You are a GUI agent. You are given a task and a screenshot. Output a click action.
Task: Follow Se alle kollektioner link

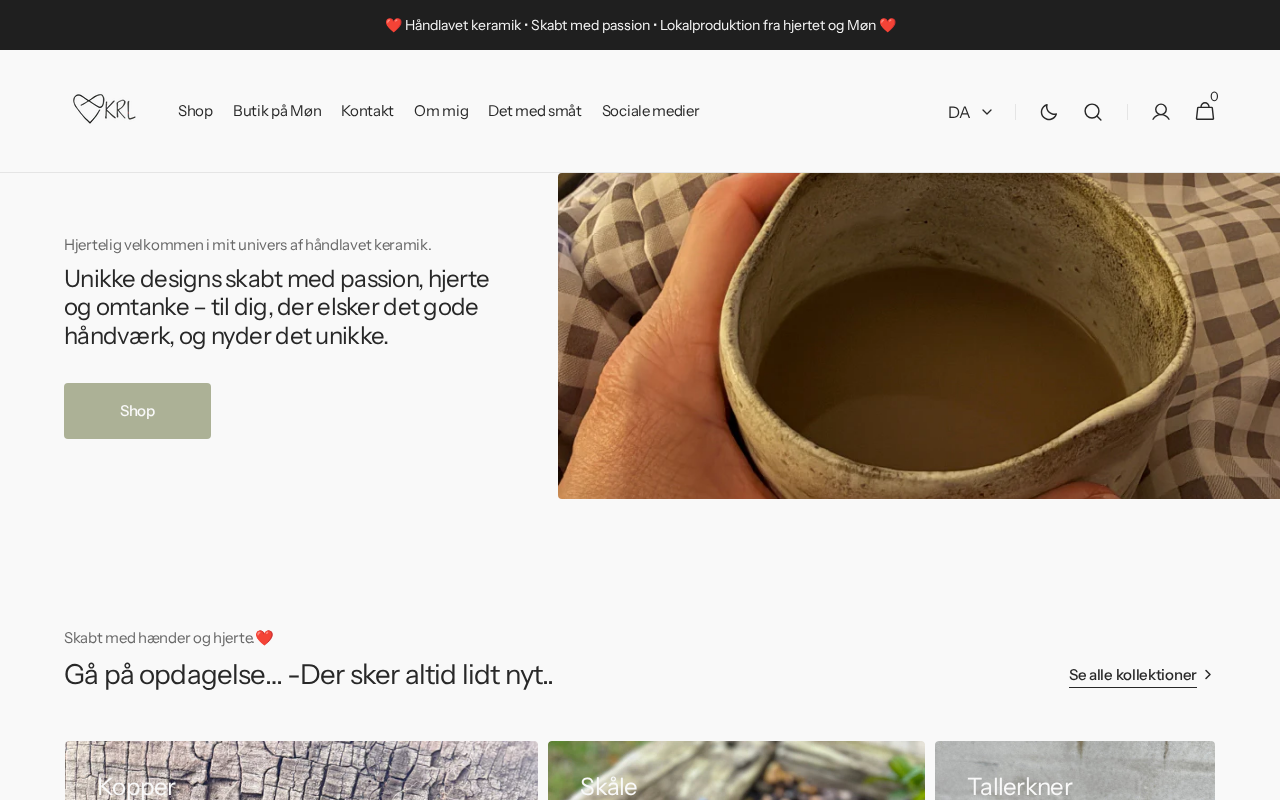1132,675
